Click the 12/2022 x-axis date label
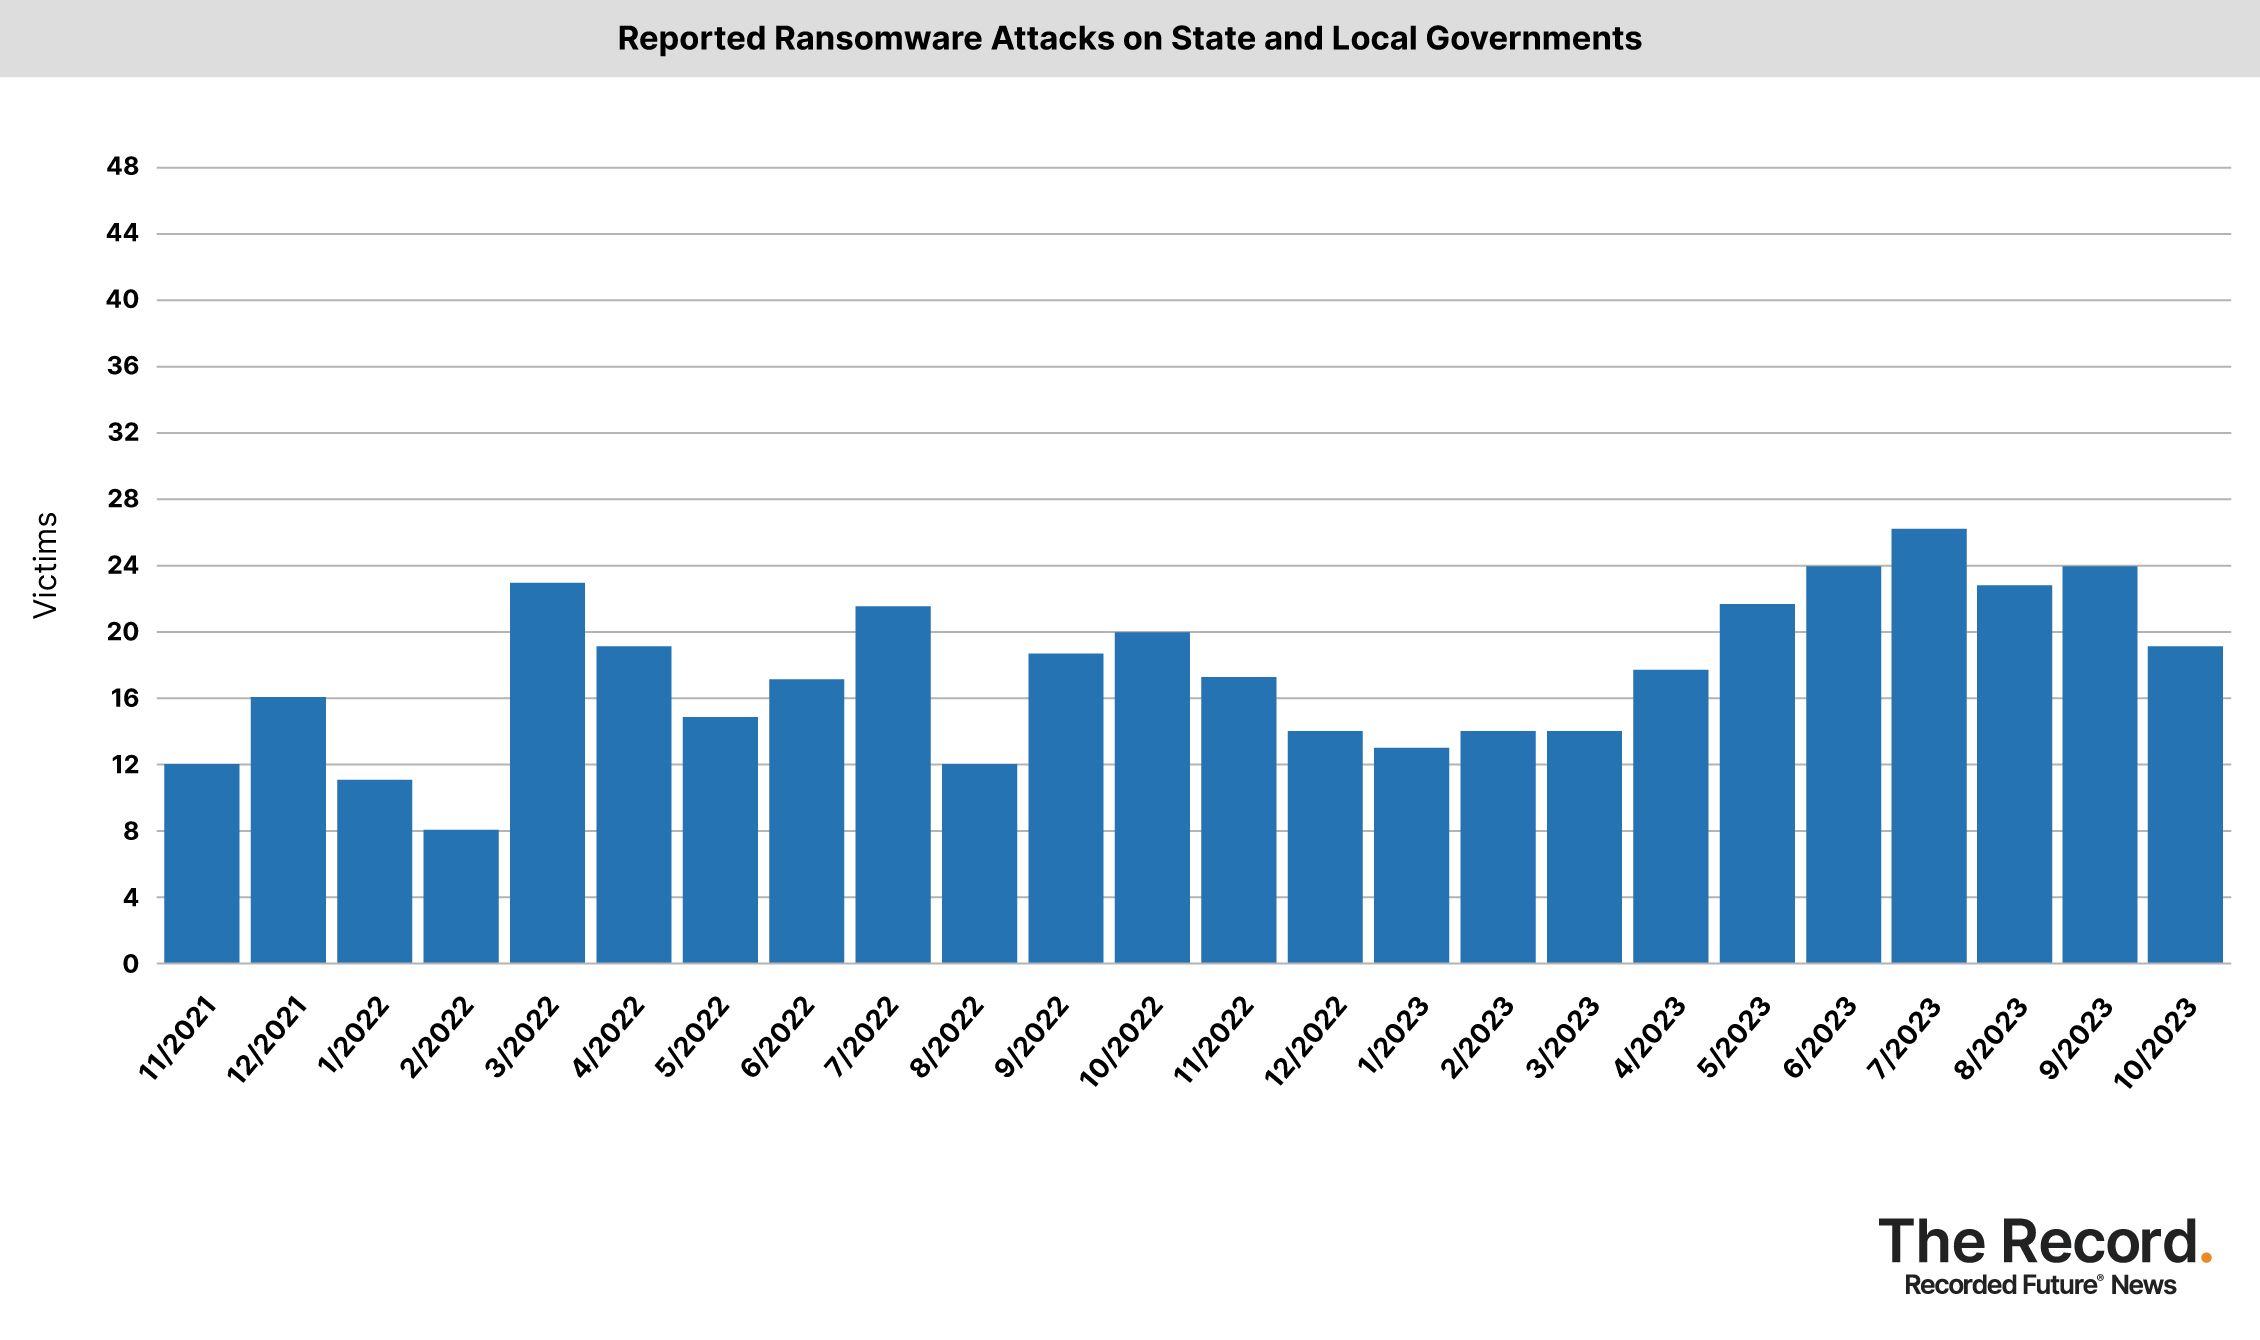 click(1306, 1041)
